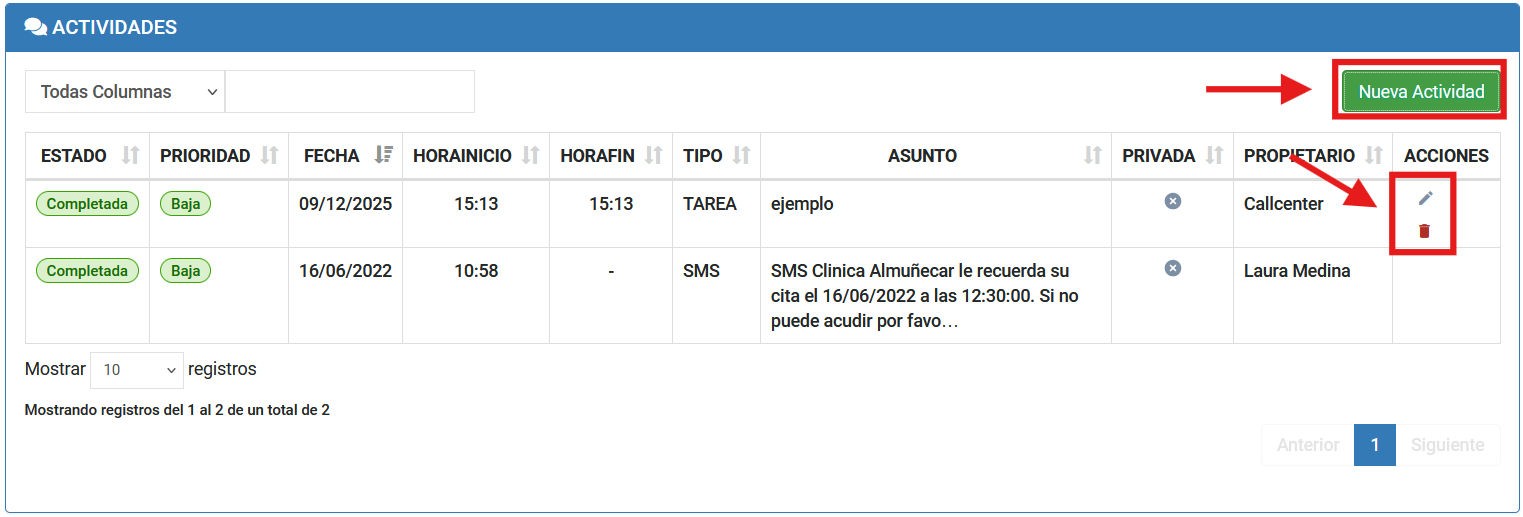The height and width of the screenshot is (517, 1523).
Task: Go to the Anterior page
Action: 1307,445
